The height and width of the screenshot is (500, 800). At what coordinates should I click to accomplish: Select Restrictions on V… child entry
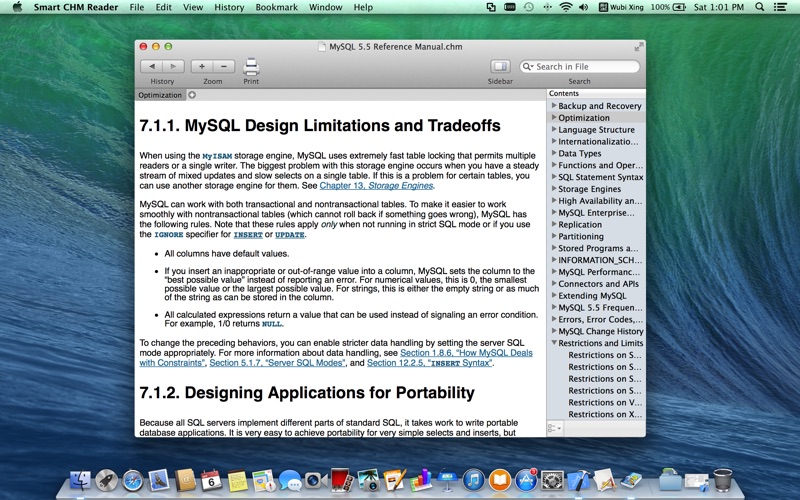pos(605,402)
